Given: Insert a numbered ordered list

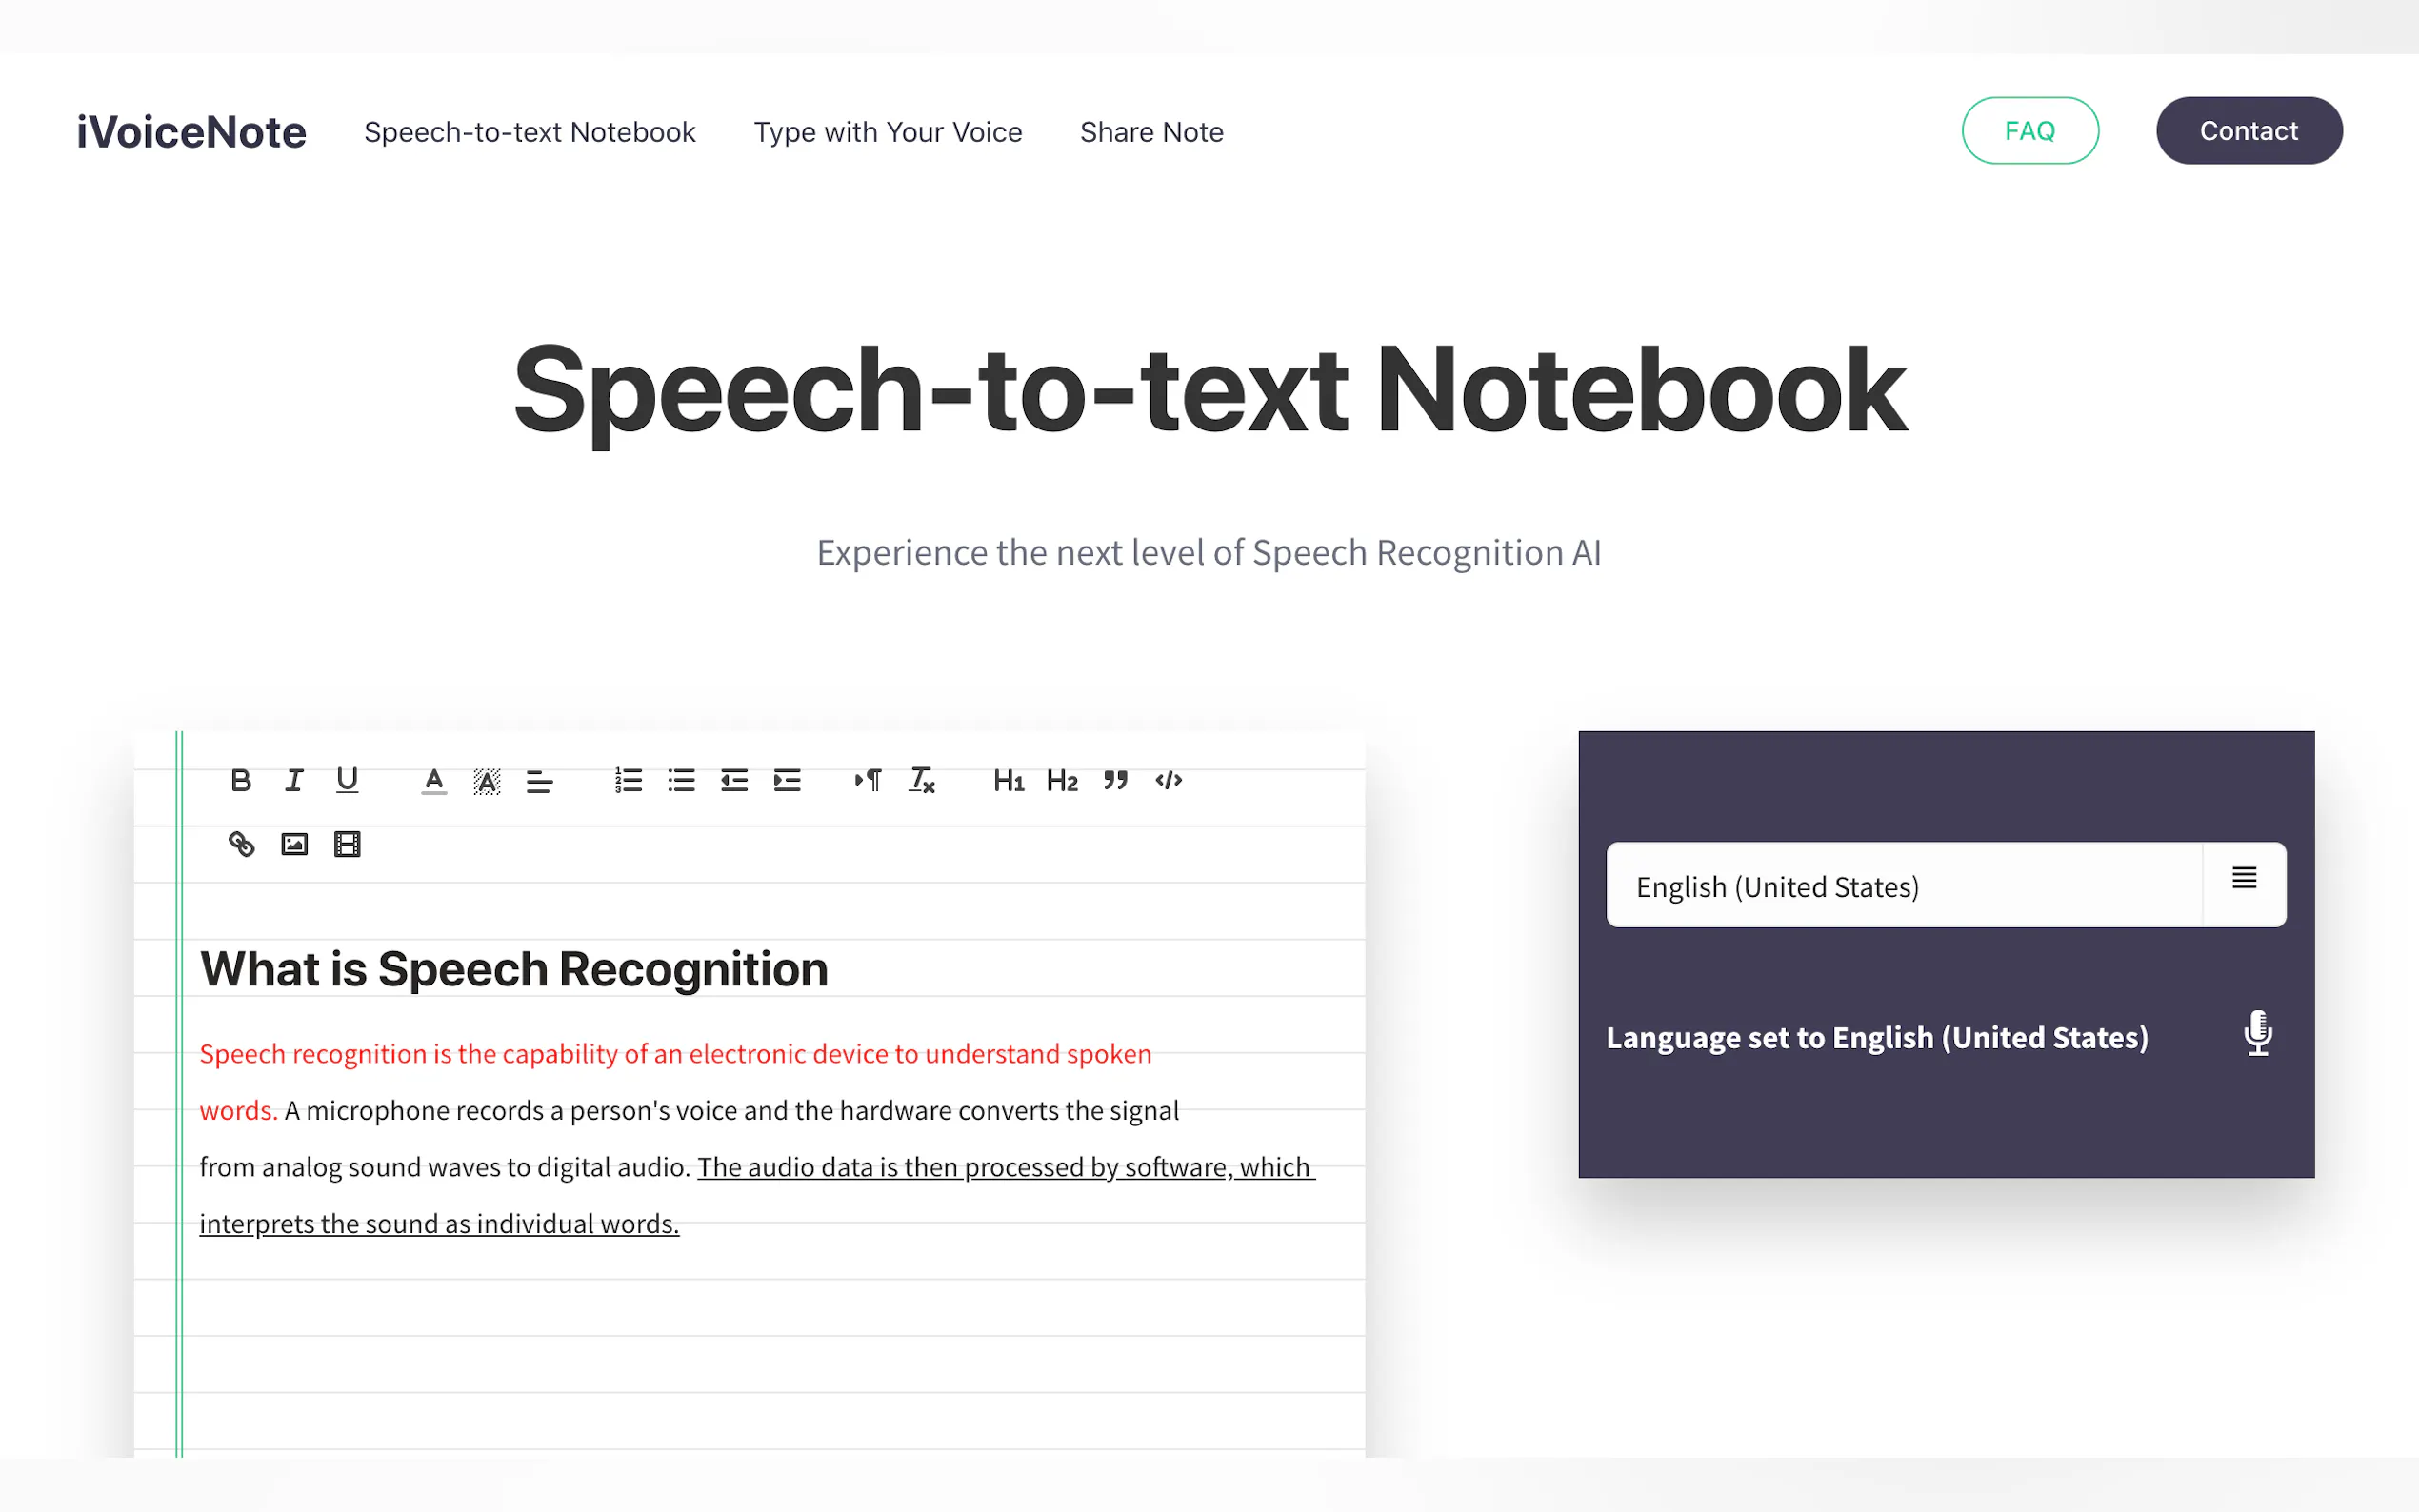Looking at the screenshot, I should click(x=628, y=780).
